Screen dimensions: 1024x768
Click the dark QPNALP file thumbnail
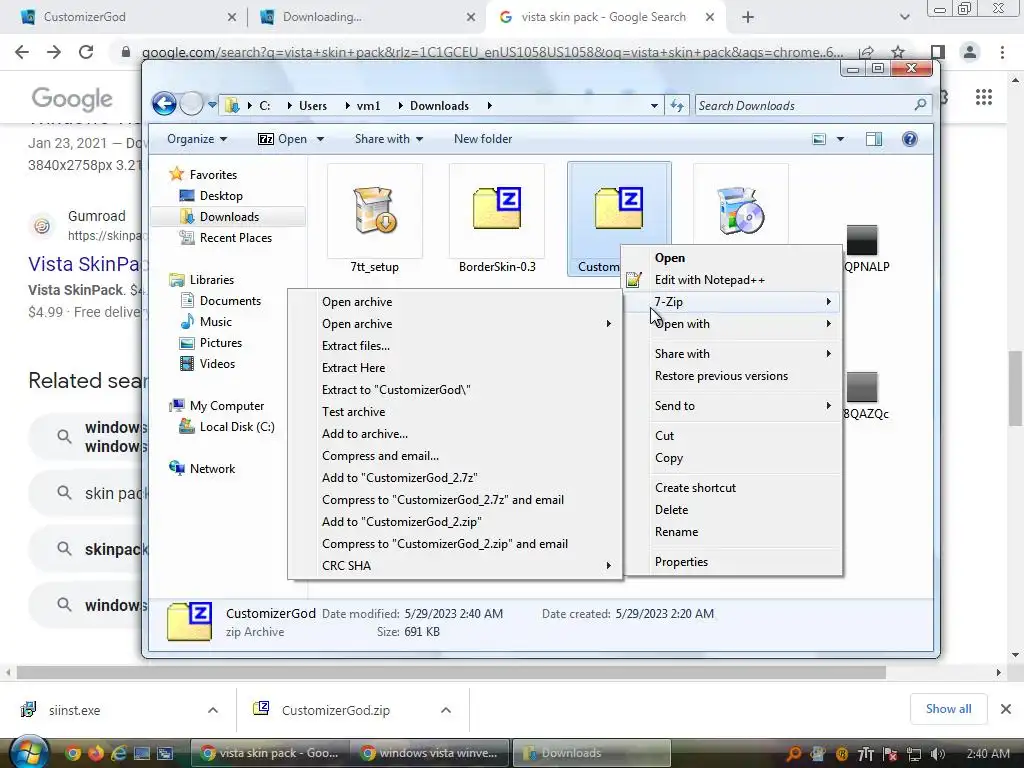861,240
